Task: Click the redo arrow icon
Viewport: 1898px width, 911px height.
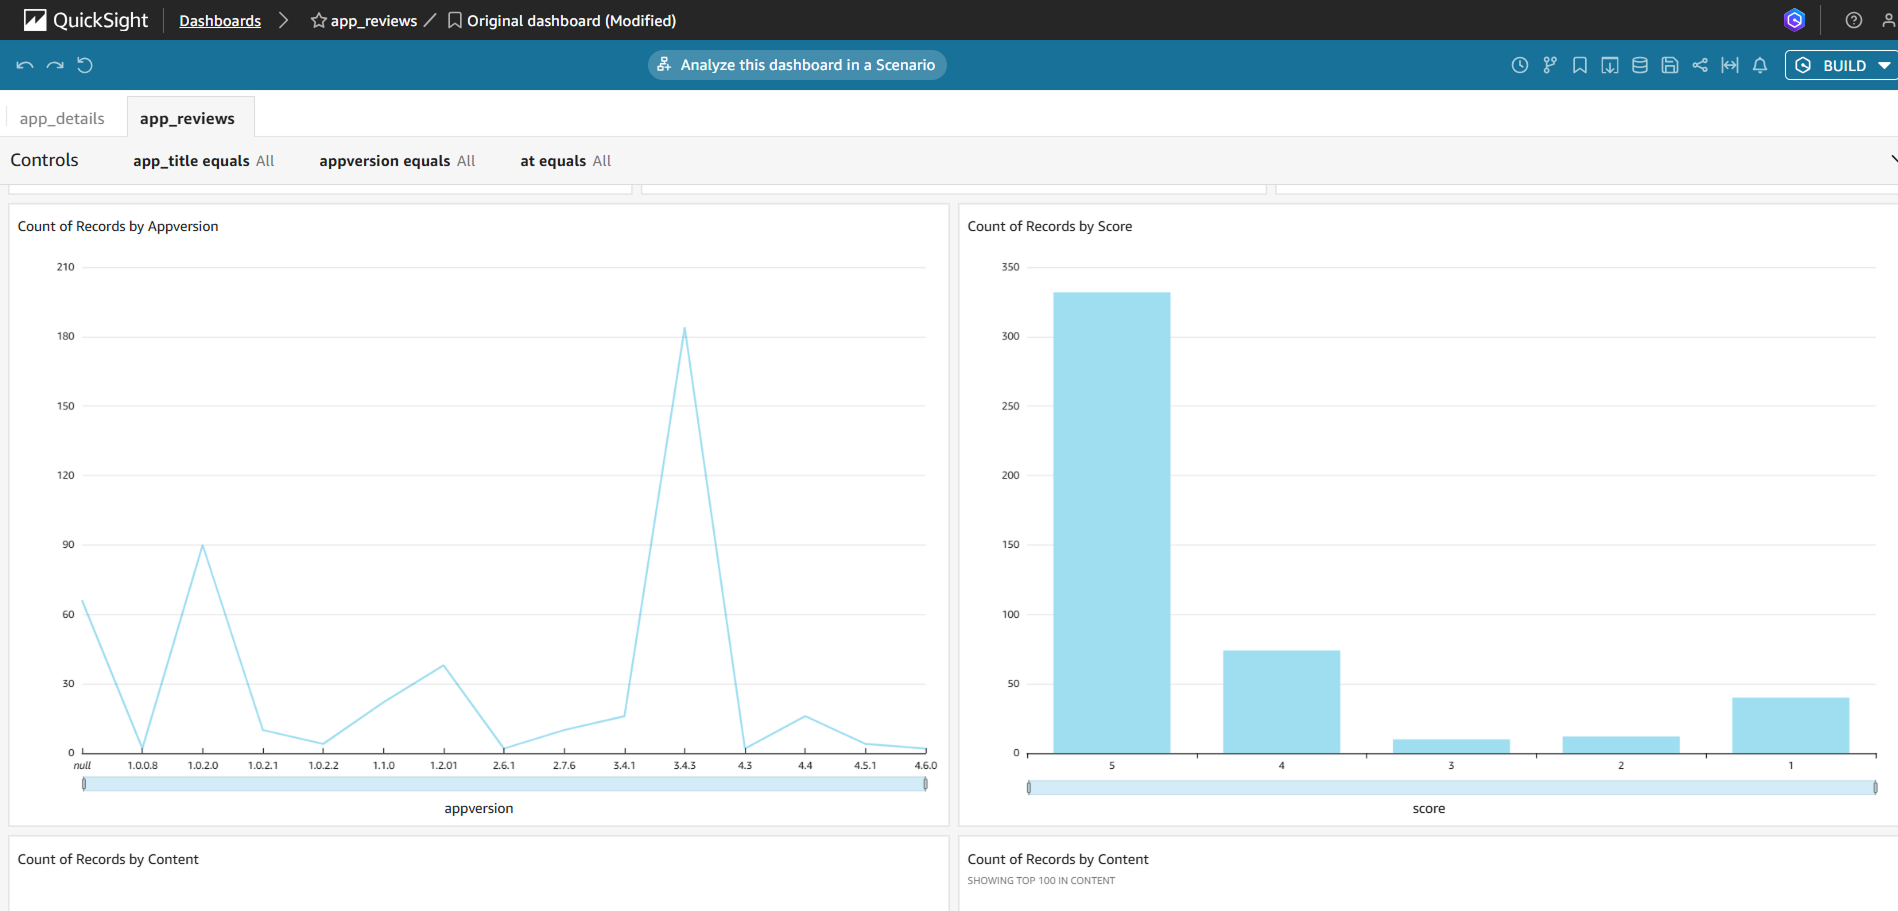Action: pyautogui.click(x=55, y=65)
